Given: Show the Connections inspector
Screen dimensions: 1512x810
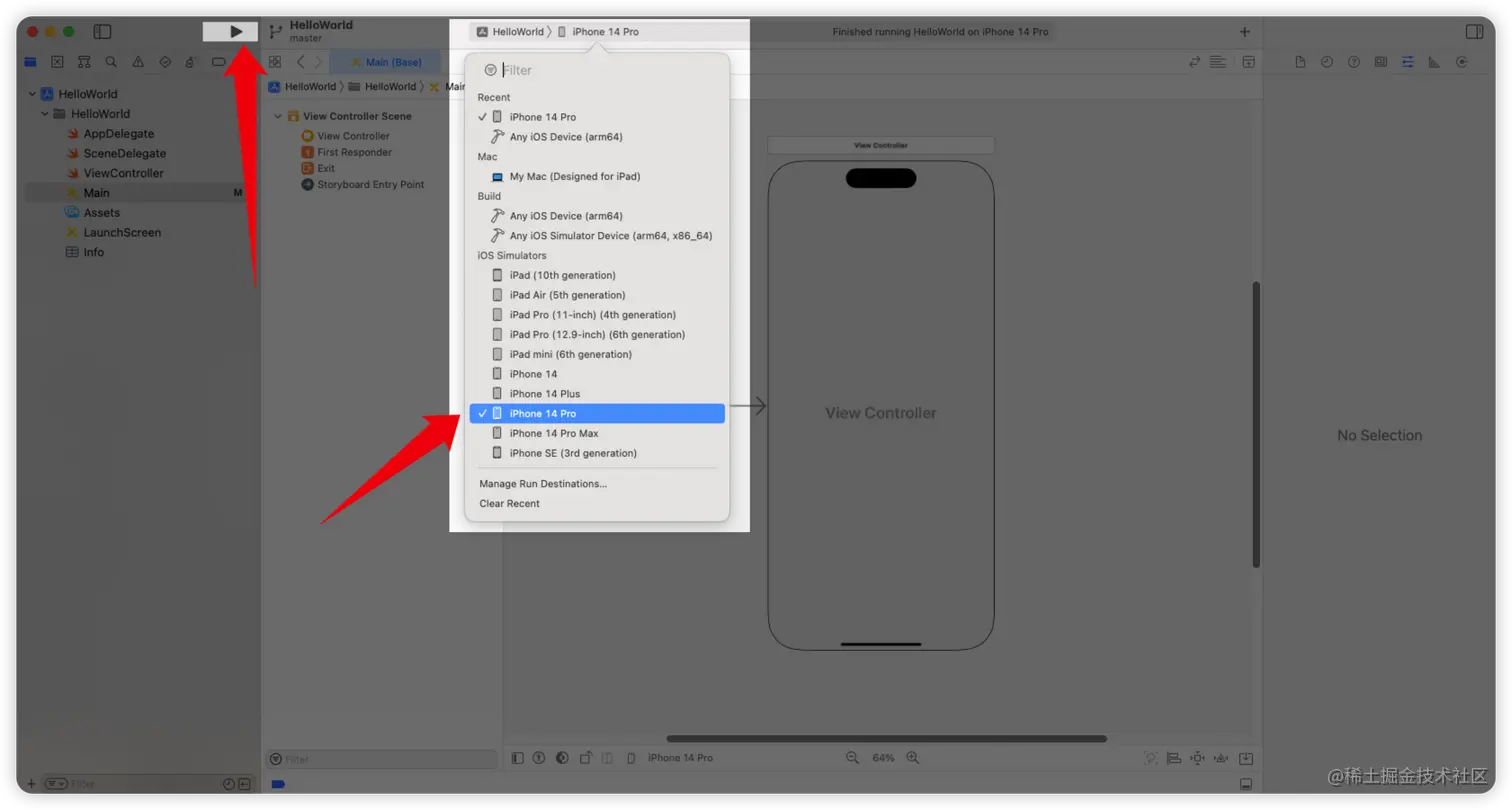Looking at the screenshot, I should (1461, 62).
